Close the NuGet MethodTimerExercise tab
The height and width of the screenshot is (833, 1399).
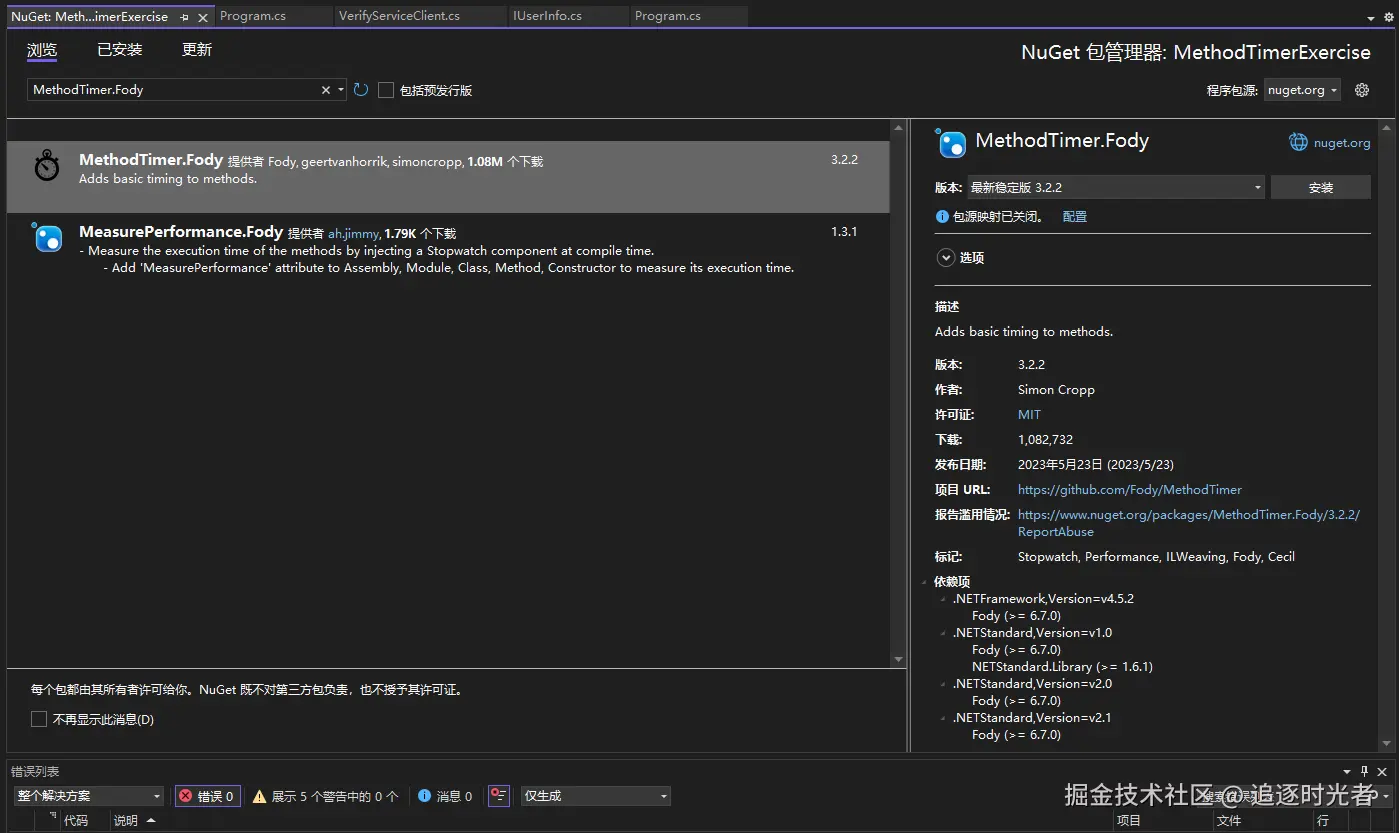203,17
